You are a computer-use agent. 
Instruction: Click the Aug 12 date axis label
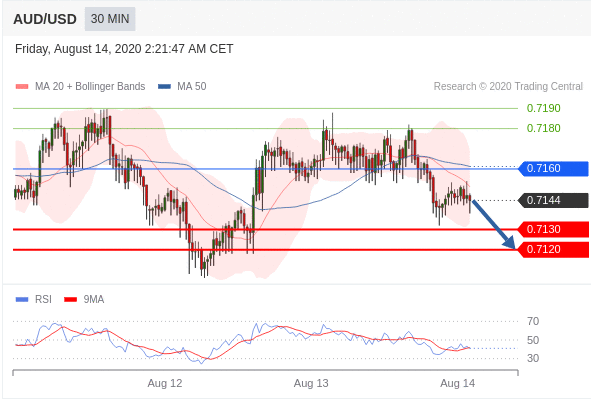tap(165, 384)
